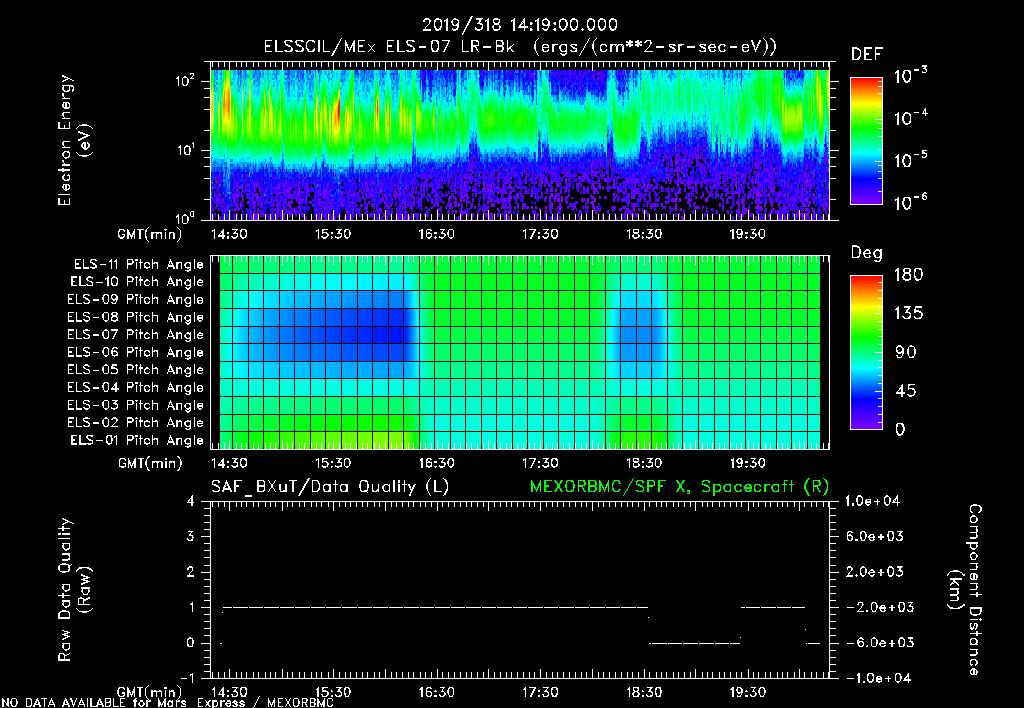Click the 16:30 tick under the spectrogram
The image size is (1024, 708).
(x=436, y=234)
